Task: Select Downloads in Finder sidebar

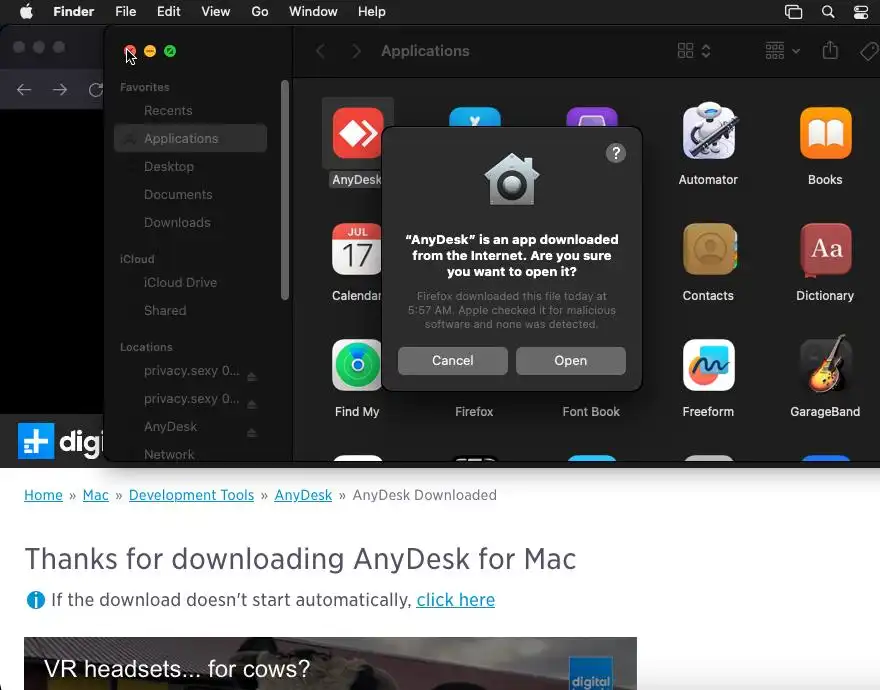Action: [x=190, y=222]
